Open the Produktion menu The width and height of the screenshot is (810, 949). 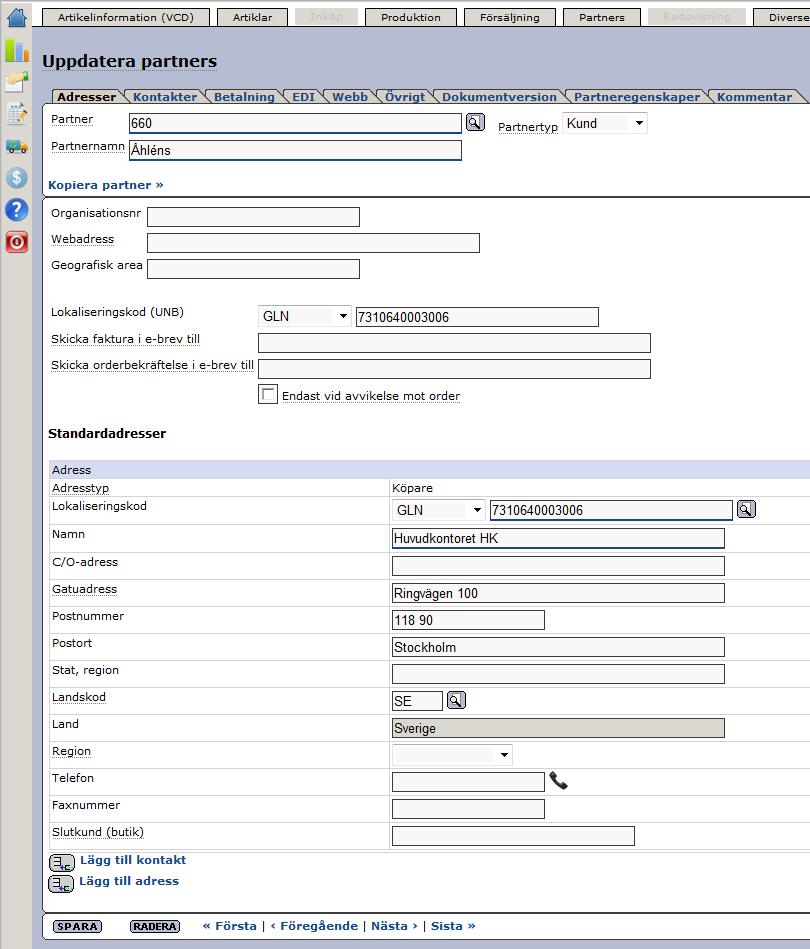click(411, 17)
